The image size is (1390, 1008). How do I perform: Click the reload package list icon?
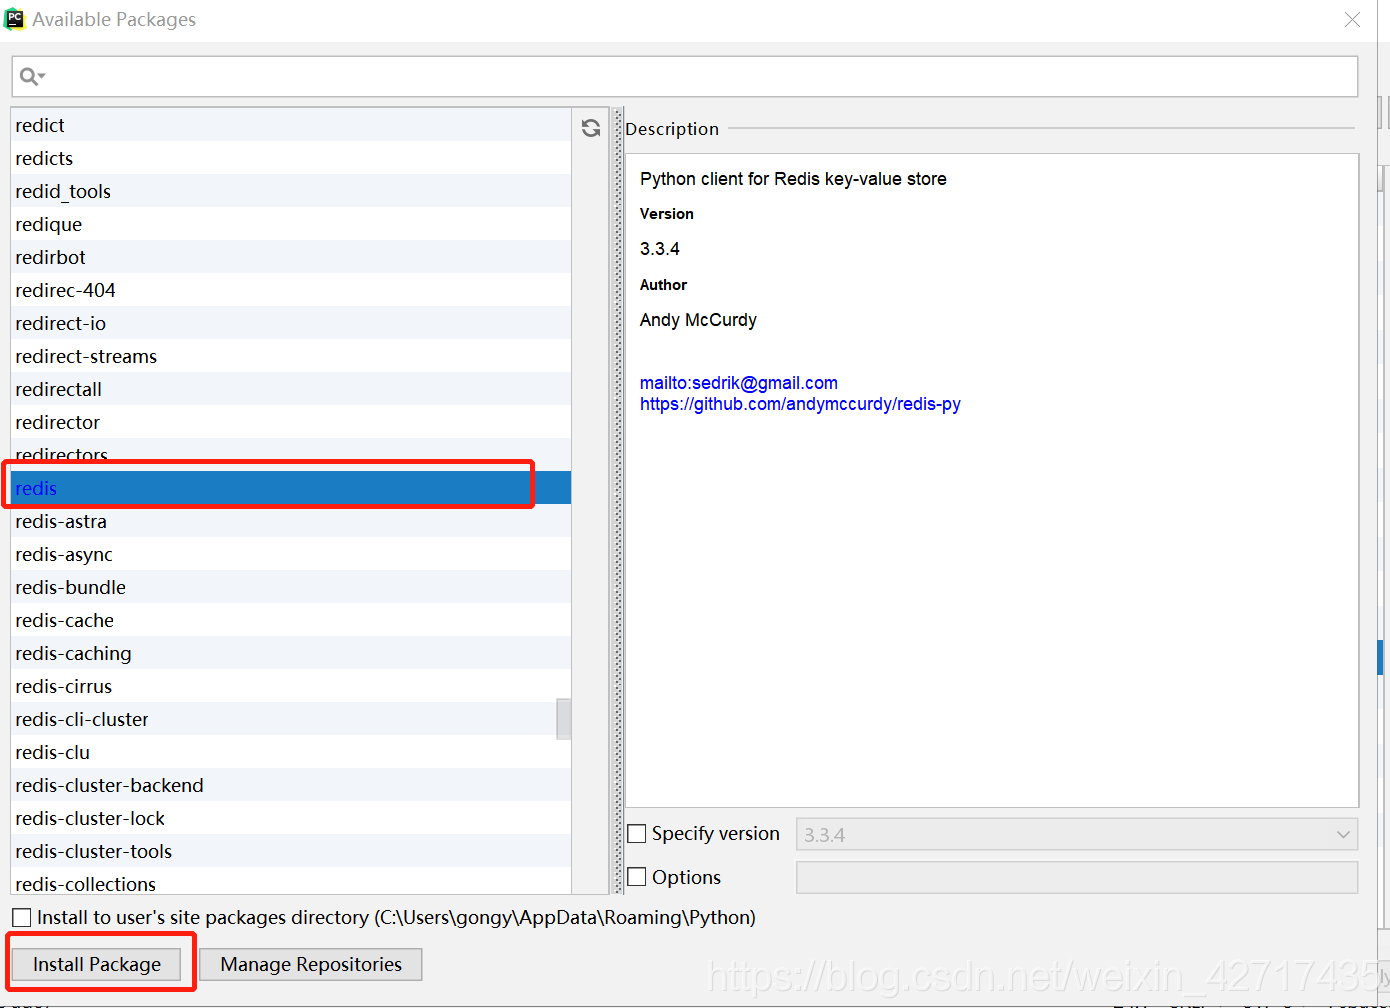tap(591, 128)
